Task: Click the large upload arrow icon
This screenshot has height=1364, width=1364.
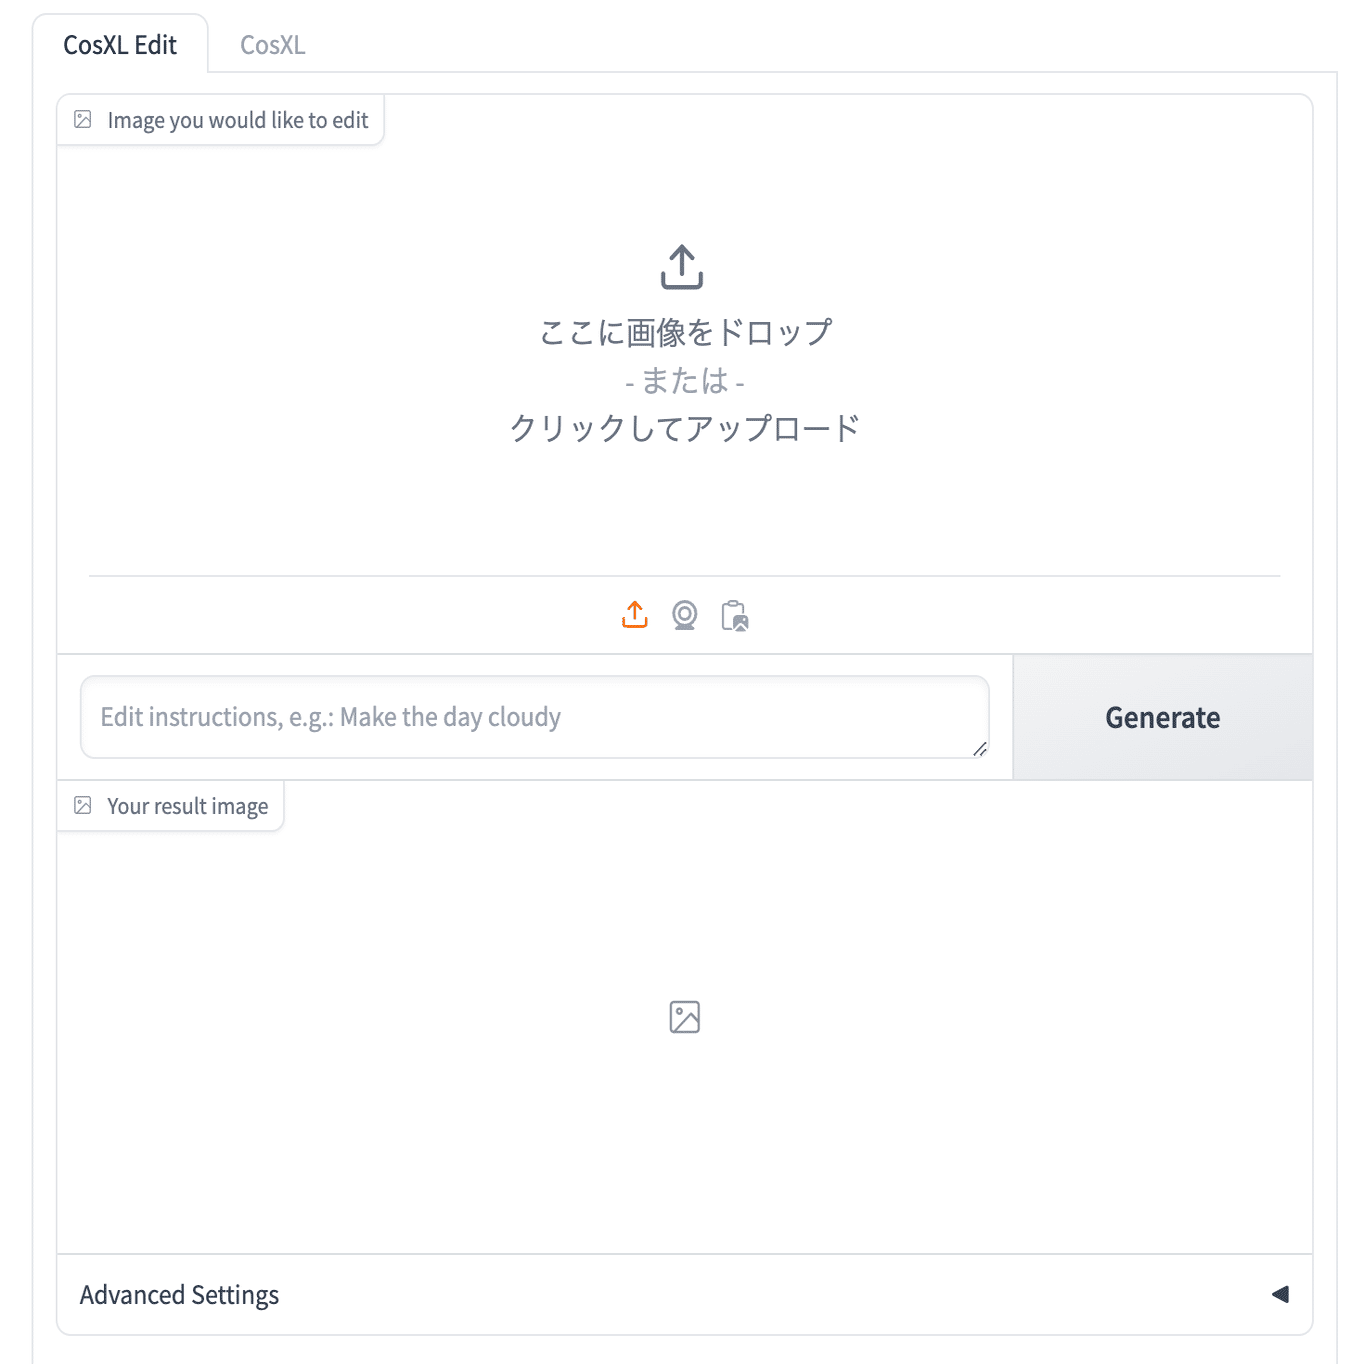Action: (682, 267)
